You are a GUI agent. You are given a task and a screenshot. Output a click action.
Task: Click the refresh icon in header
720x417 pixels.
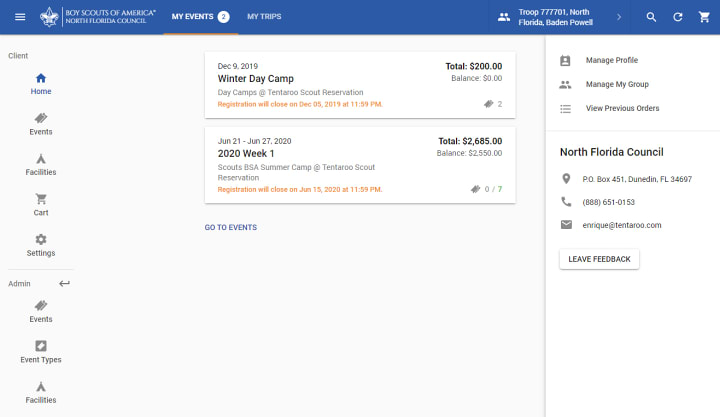(x=677, y=17)
